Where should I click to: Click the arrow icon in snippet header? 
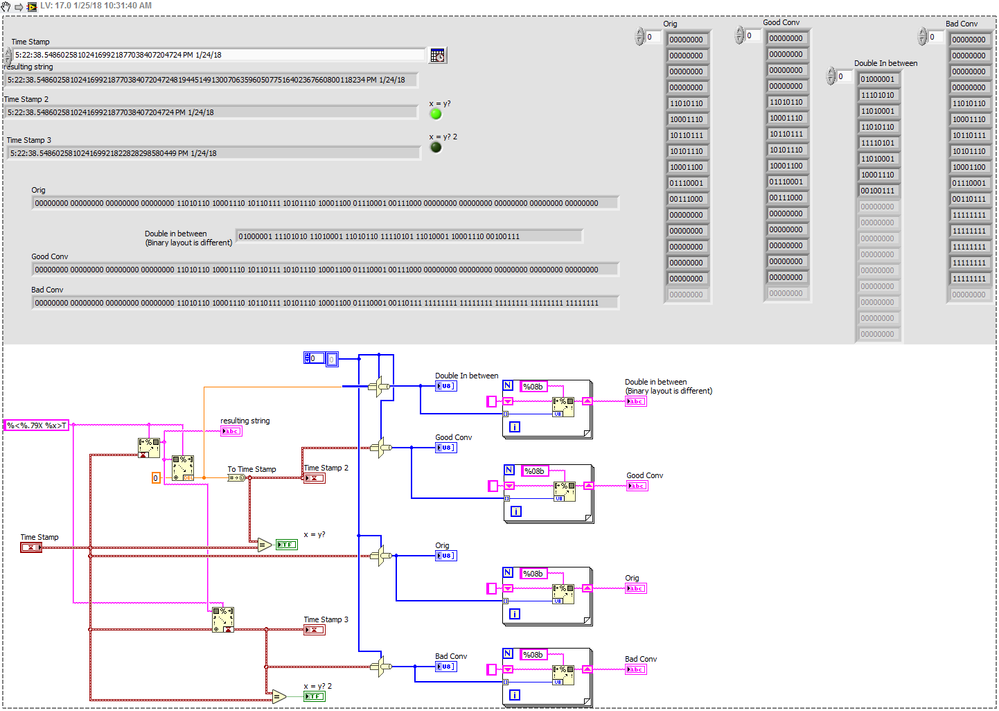pos(18,6)
